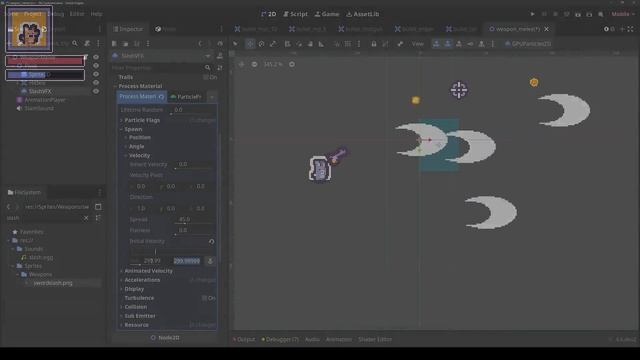Select swordslash.png in FileSystem
640x360 pixels.
point(53,283)
